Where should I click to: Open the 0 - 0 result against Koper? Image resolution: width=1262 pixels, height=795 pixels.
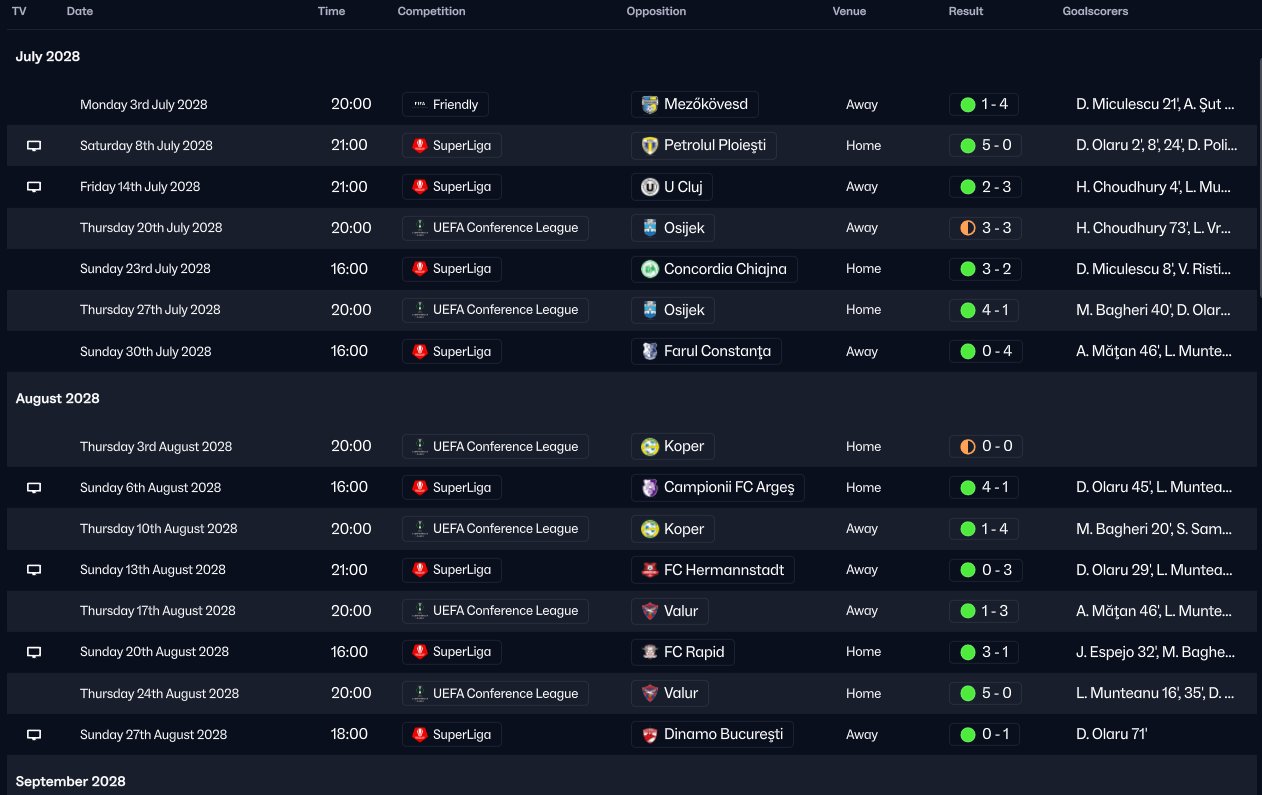(x=984, y=447)
